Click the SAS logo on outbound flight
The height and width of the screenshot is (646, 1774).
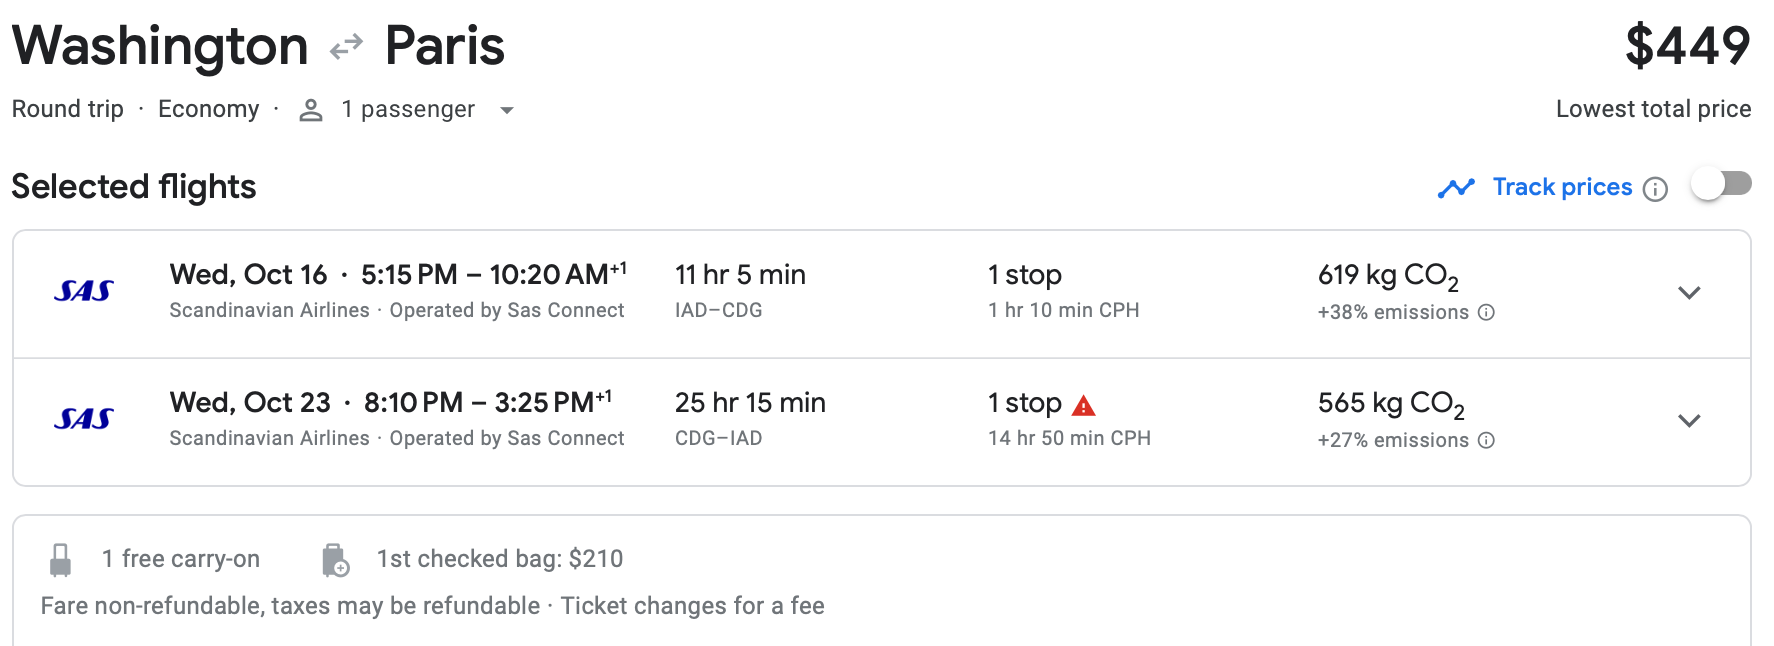pos(84,291)
